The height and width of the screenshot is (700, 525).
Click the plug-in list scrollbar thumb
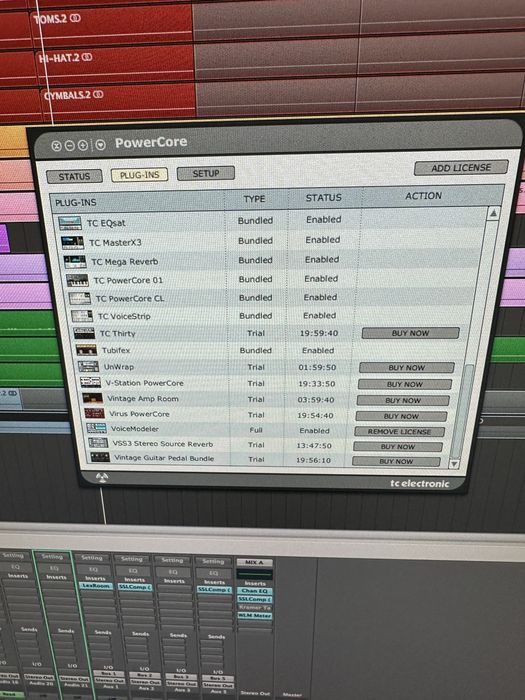click(x=460, y=411)
